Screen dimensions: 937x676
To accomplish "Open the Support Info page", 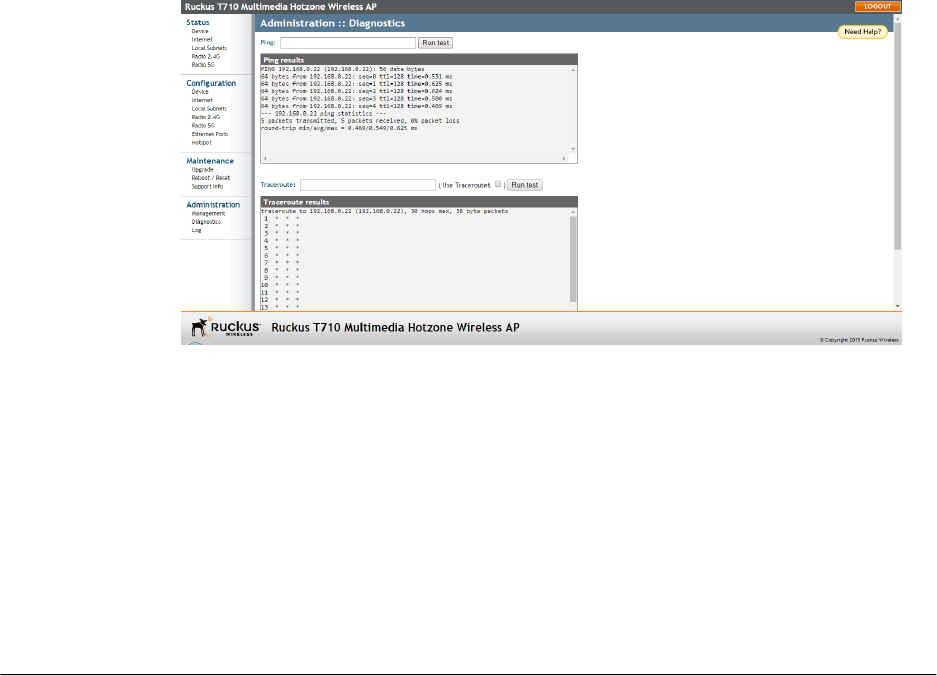I will (x=207, y=186).
